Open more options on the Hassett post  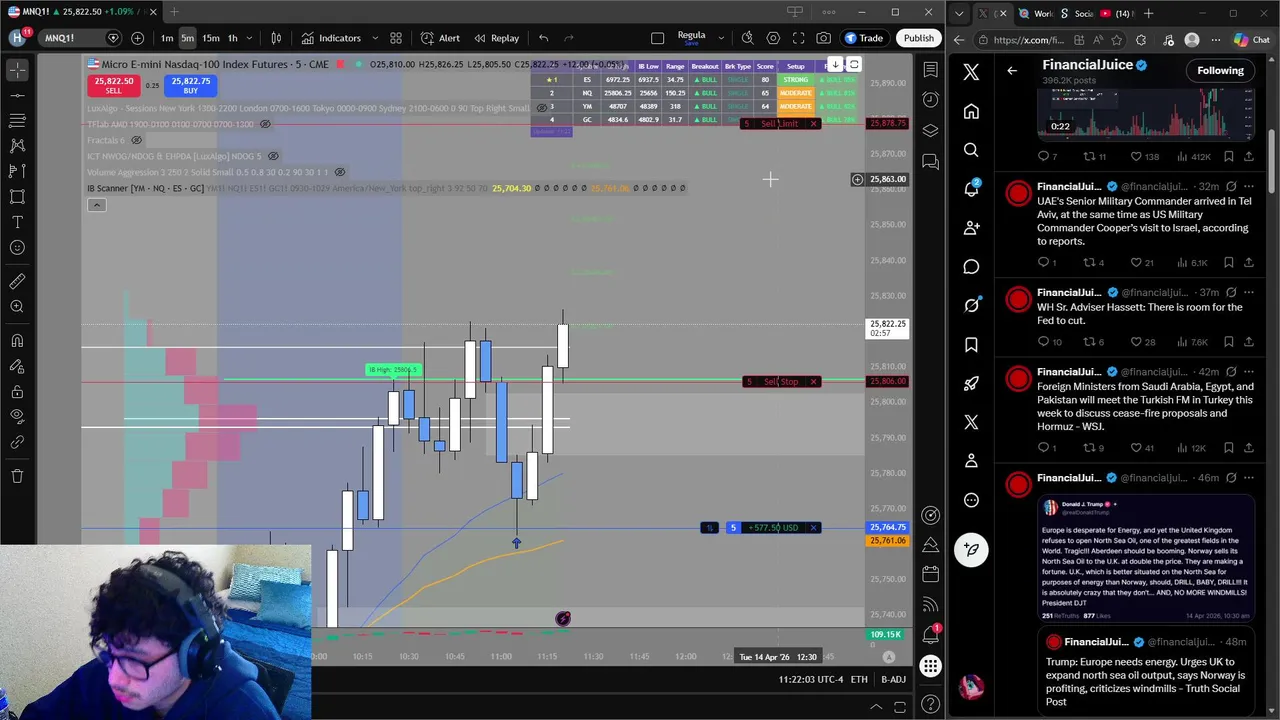1249,292
